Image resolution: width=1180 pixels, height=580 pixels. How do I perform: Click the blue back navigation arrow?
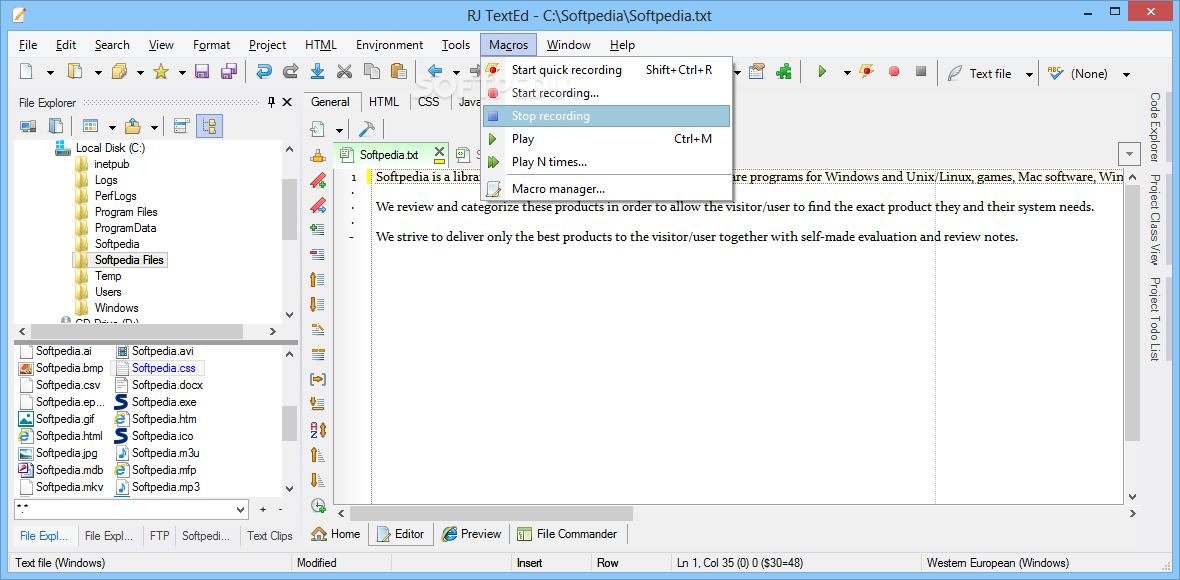pos(435,72)
